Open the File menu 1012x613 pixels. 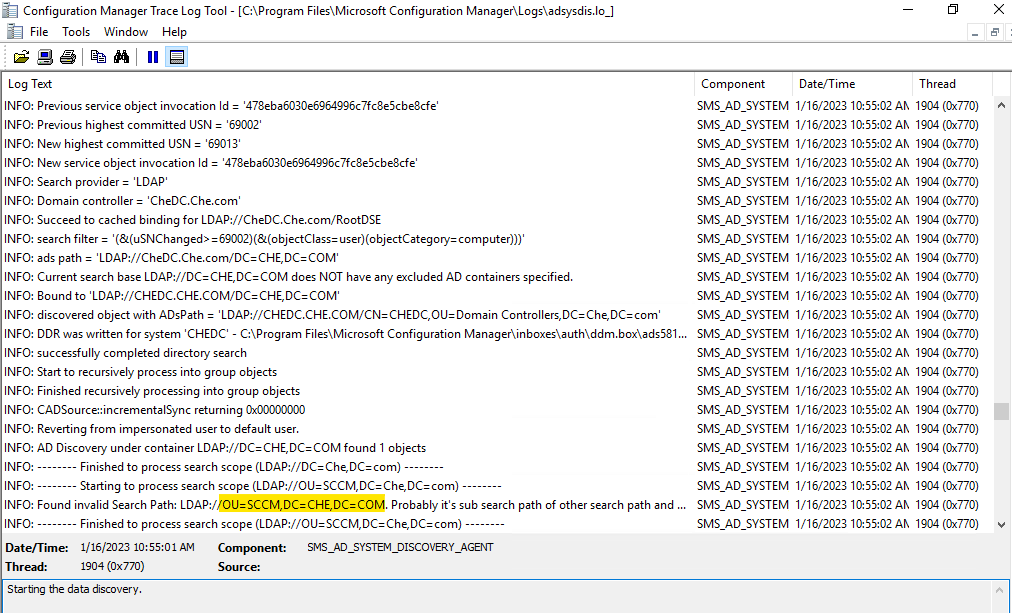(x=39, y=32)
